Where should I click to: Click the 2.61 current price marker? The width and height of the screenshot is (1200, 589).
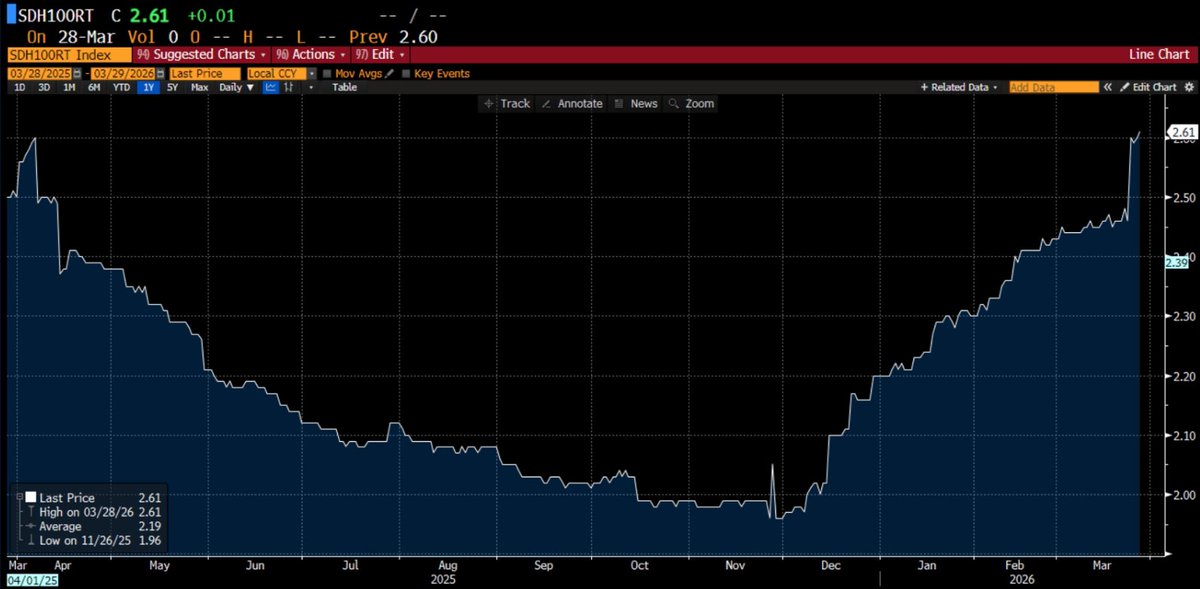[1182, 132]
